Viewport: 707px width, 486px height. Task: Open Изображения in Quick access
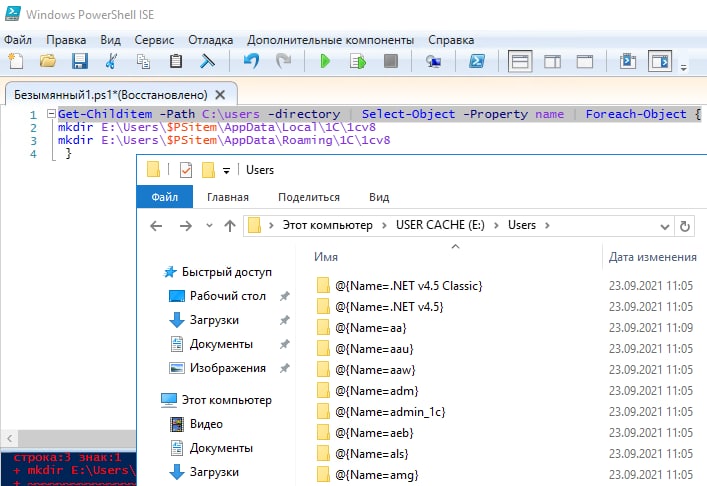(x=228, y=368)
